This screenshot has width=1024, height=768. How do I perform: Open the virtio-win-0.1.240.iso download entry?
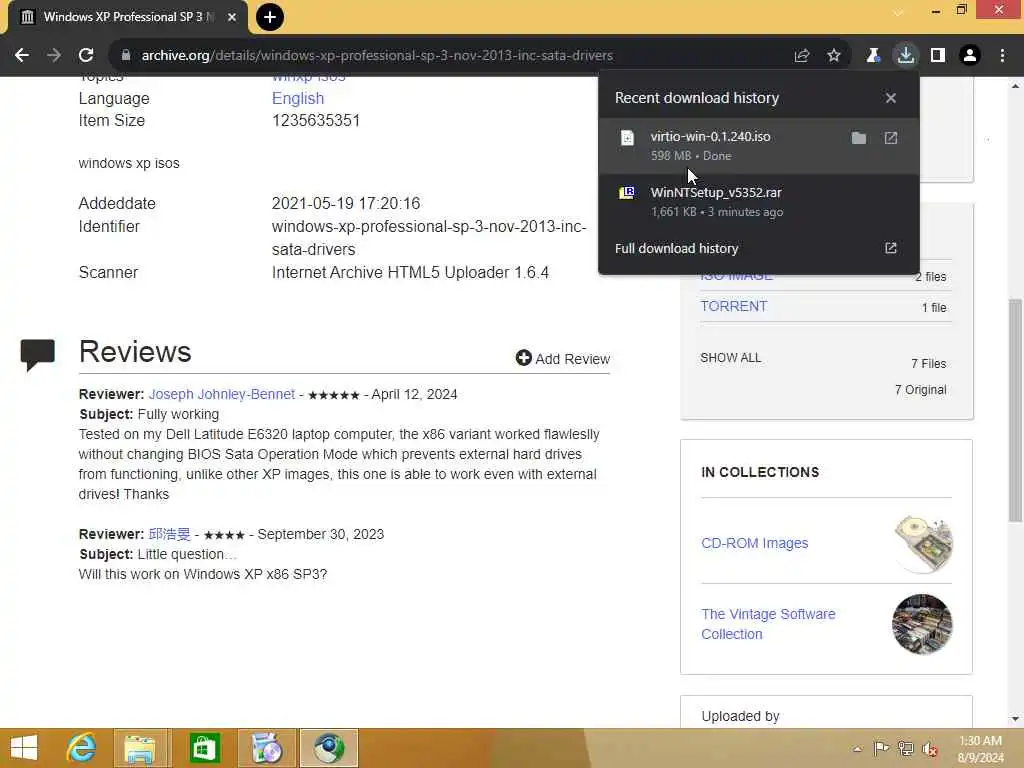[759, 146]
